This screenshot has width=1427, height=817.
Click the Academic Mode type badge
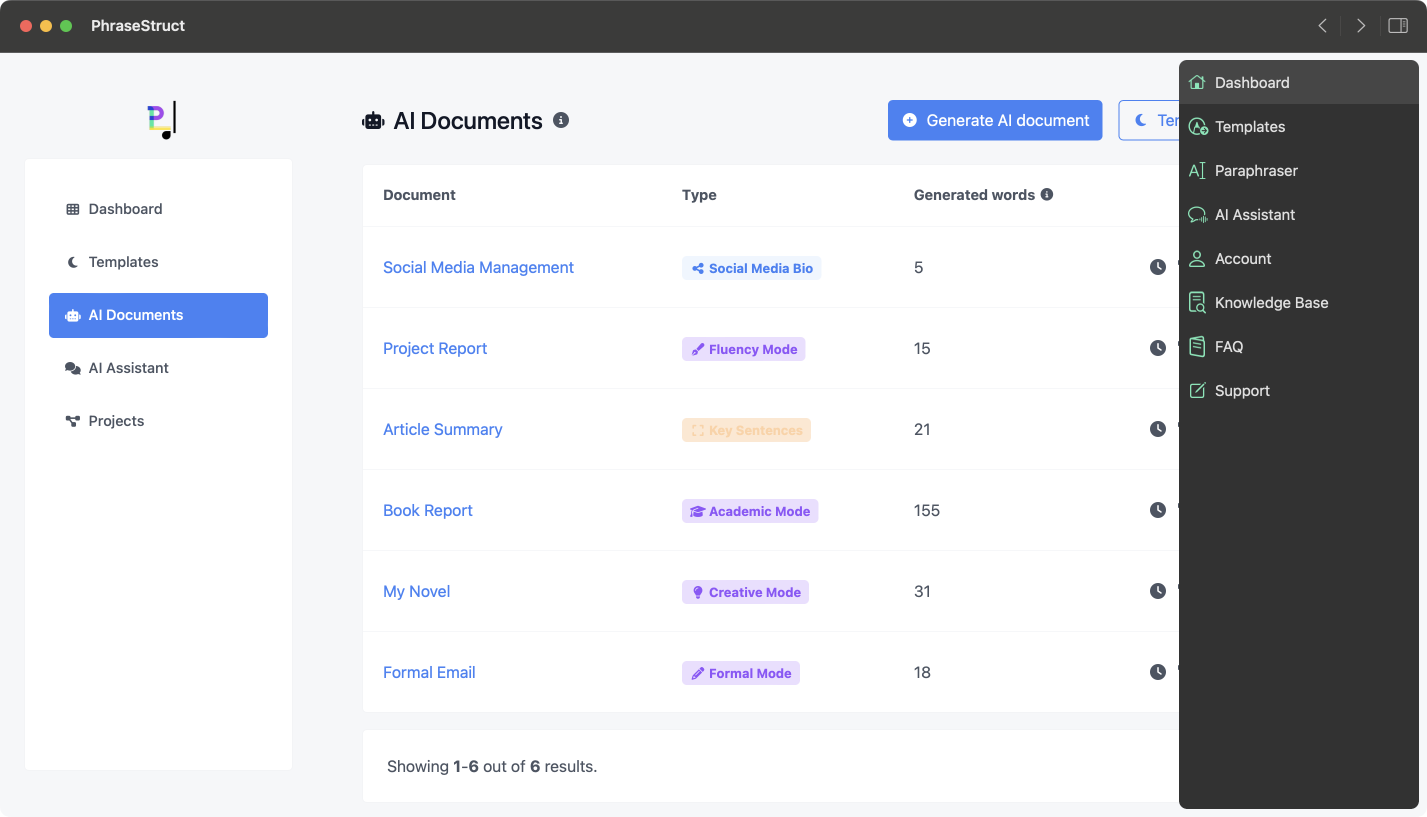point(750,511)
